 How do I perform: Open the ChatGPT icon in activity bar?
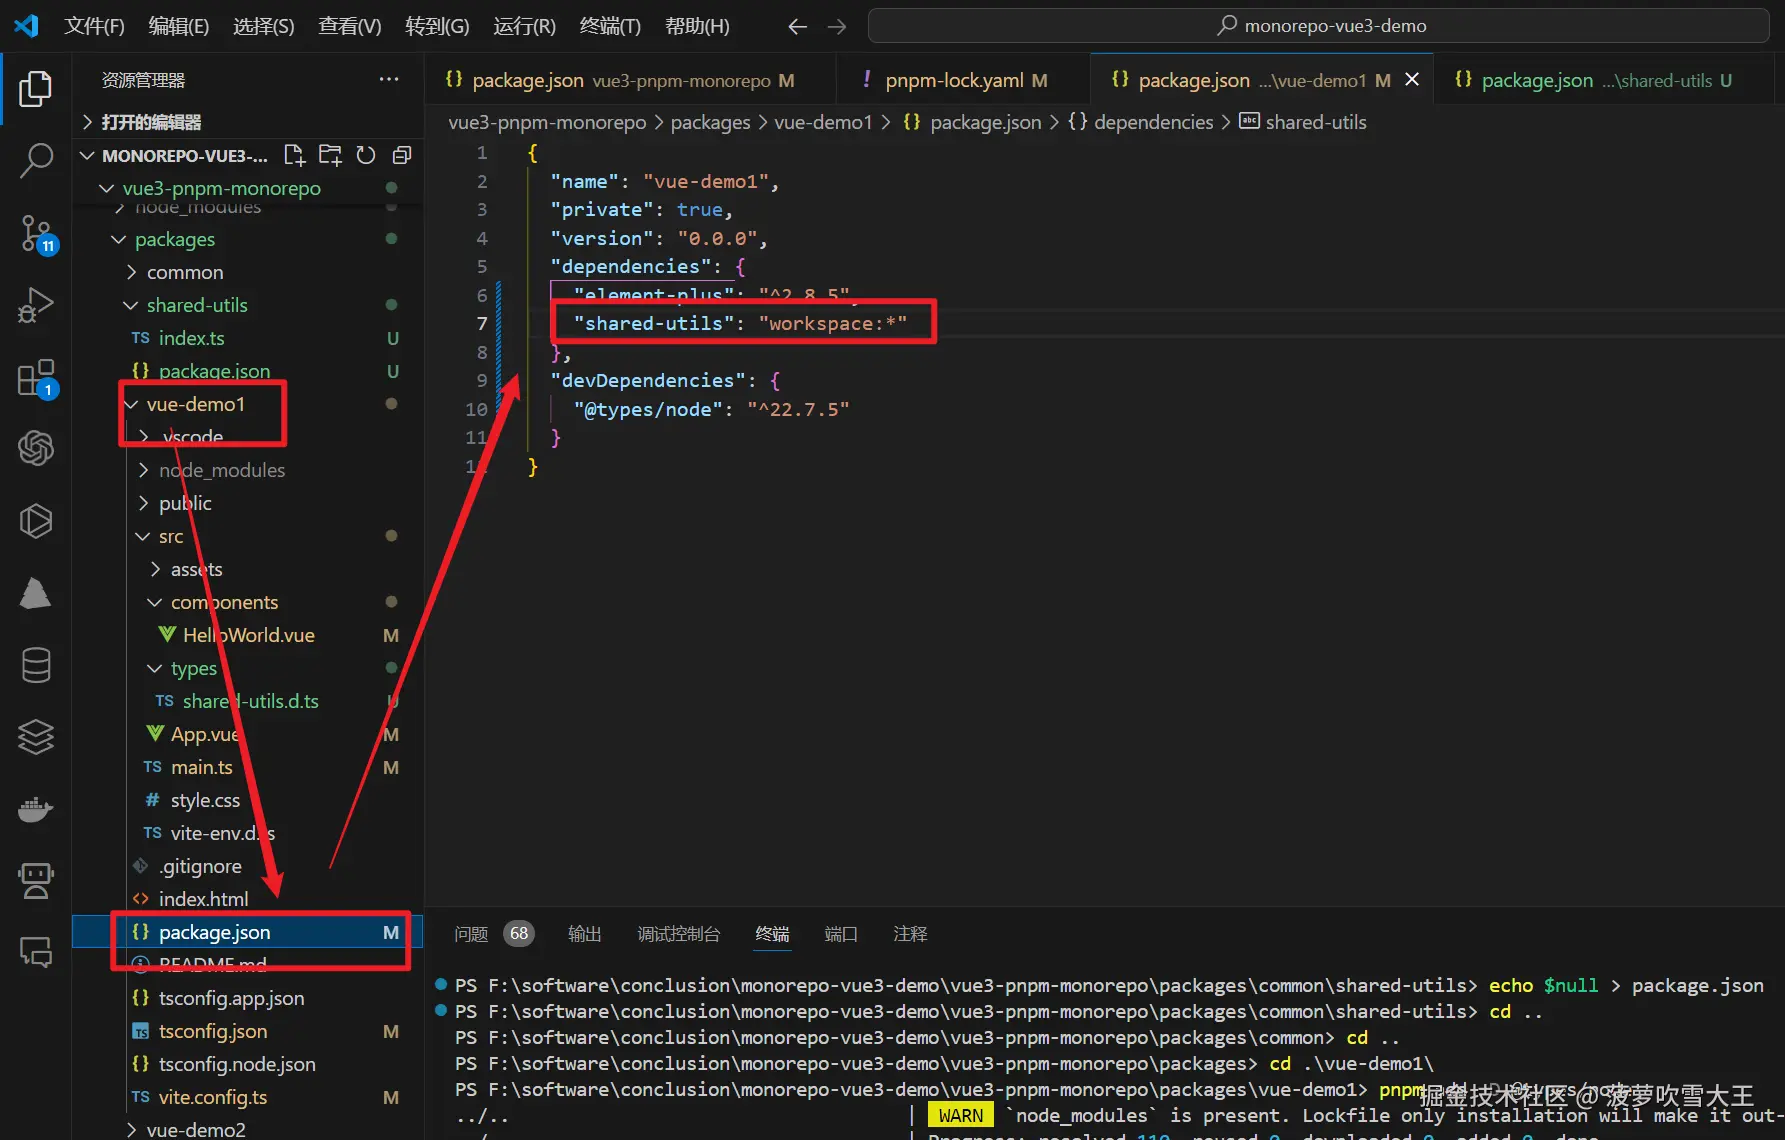click(36, 448)
